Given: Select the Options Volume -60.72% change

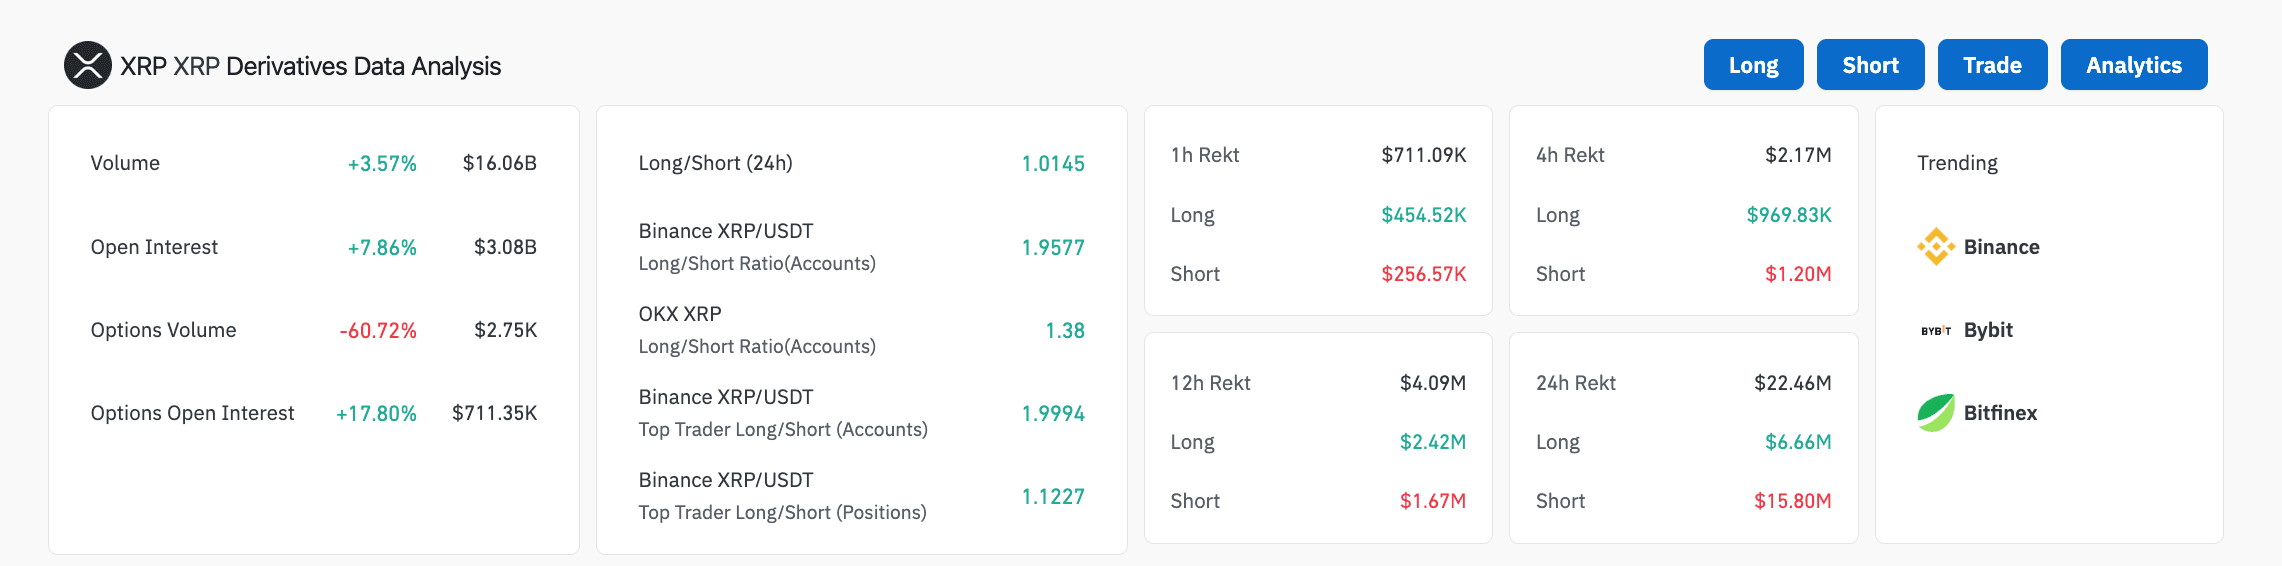Looking at the screenshot, I should point(378,331).
